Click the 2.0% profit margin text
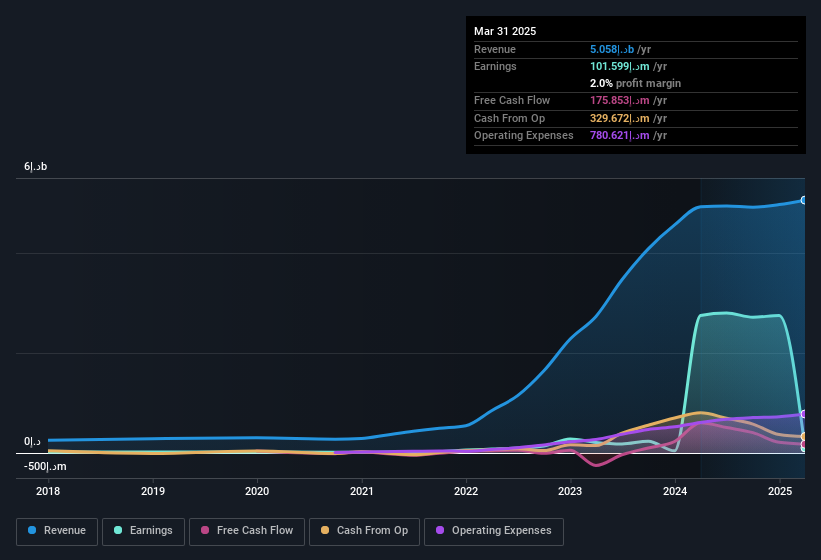This screenshot has height=560, width=821. pyautogui.click(x=635, y=83)
